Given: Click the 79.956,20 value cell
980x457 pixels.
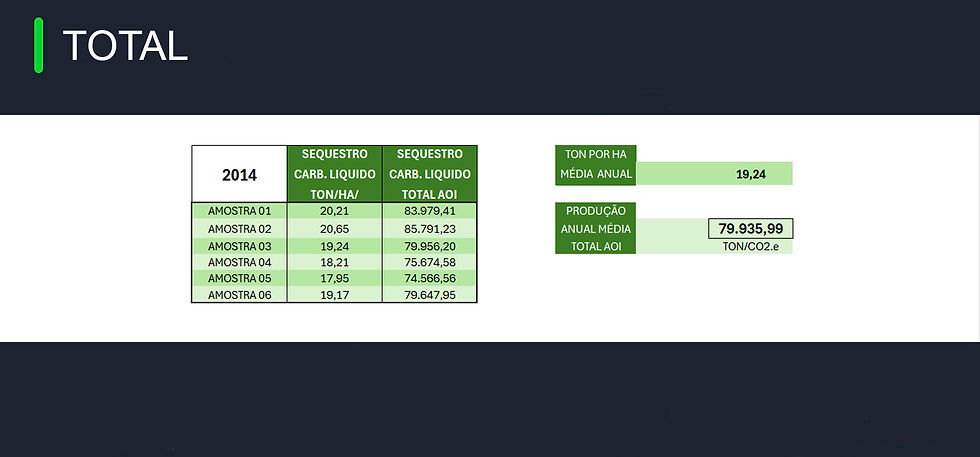Looking at the screenshot, I should coord(430,245).
